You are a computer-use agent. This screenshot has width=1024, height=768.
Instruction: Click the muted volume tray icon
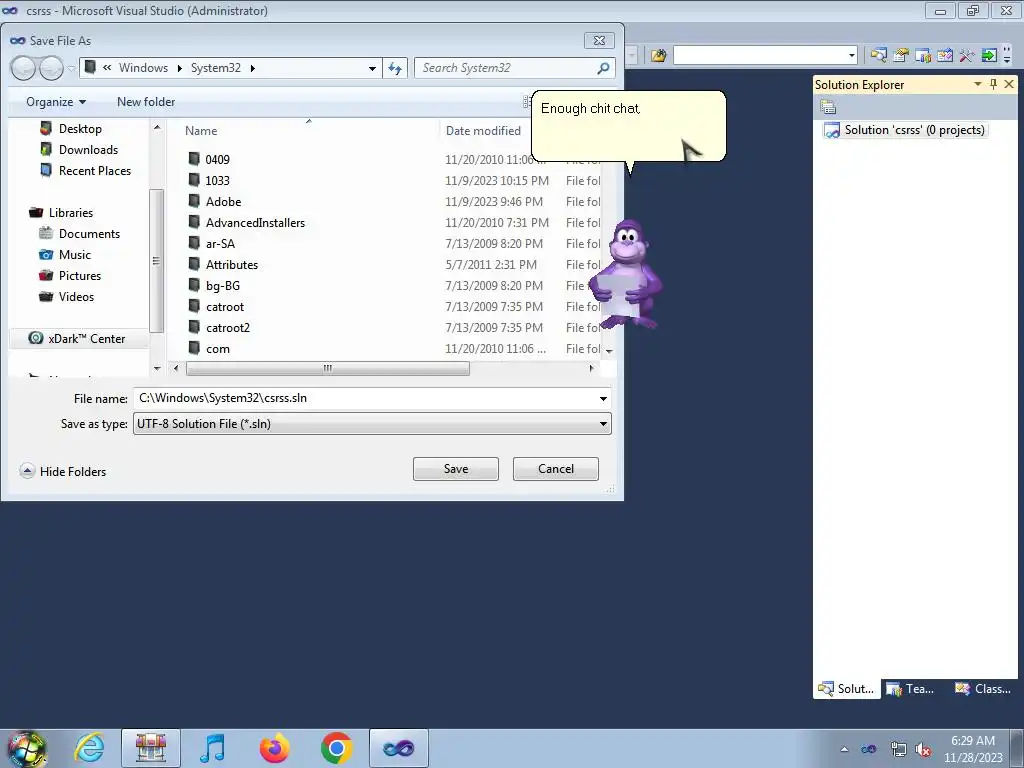click(x=922, y=750)
